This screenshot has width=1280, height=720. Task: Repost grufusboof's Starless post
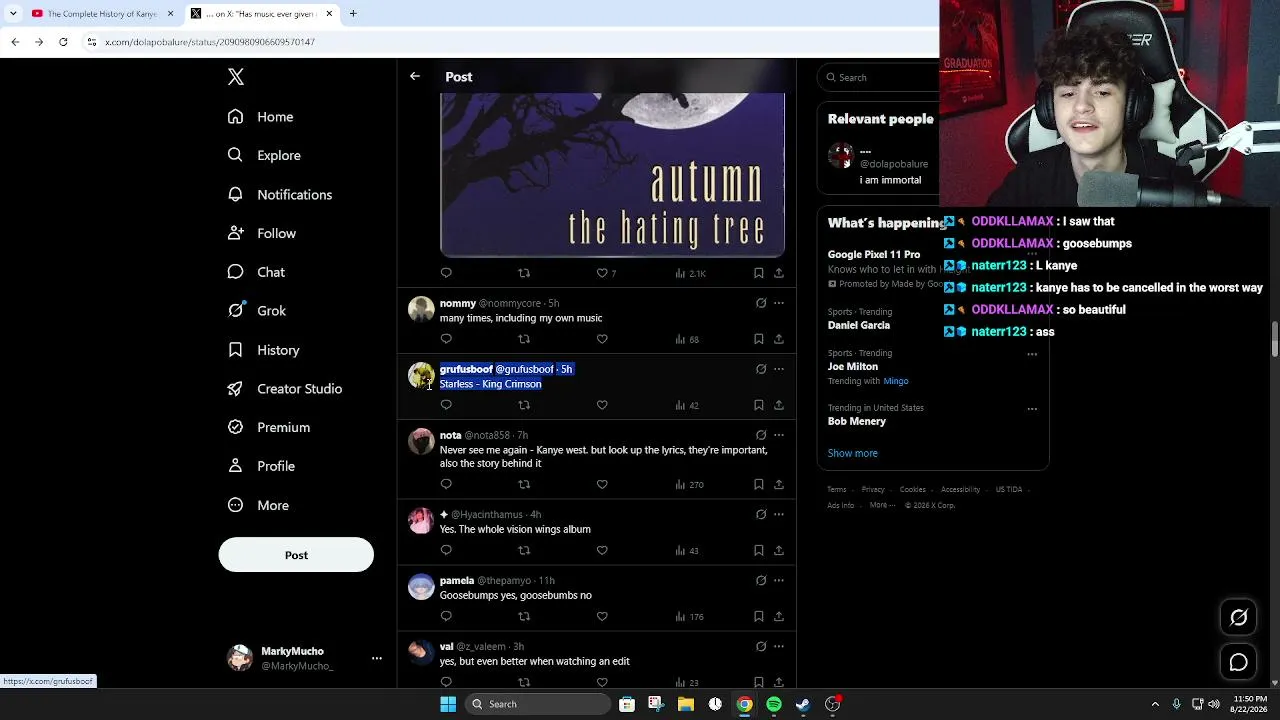524,405
